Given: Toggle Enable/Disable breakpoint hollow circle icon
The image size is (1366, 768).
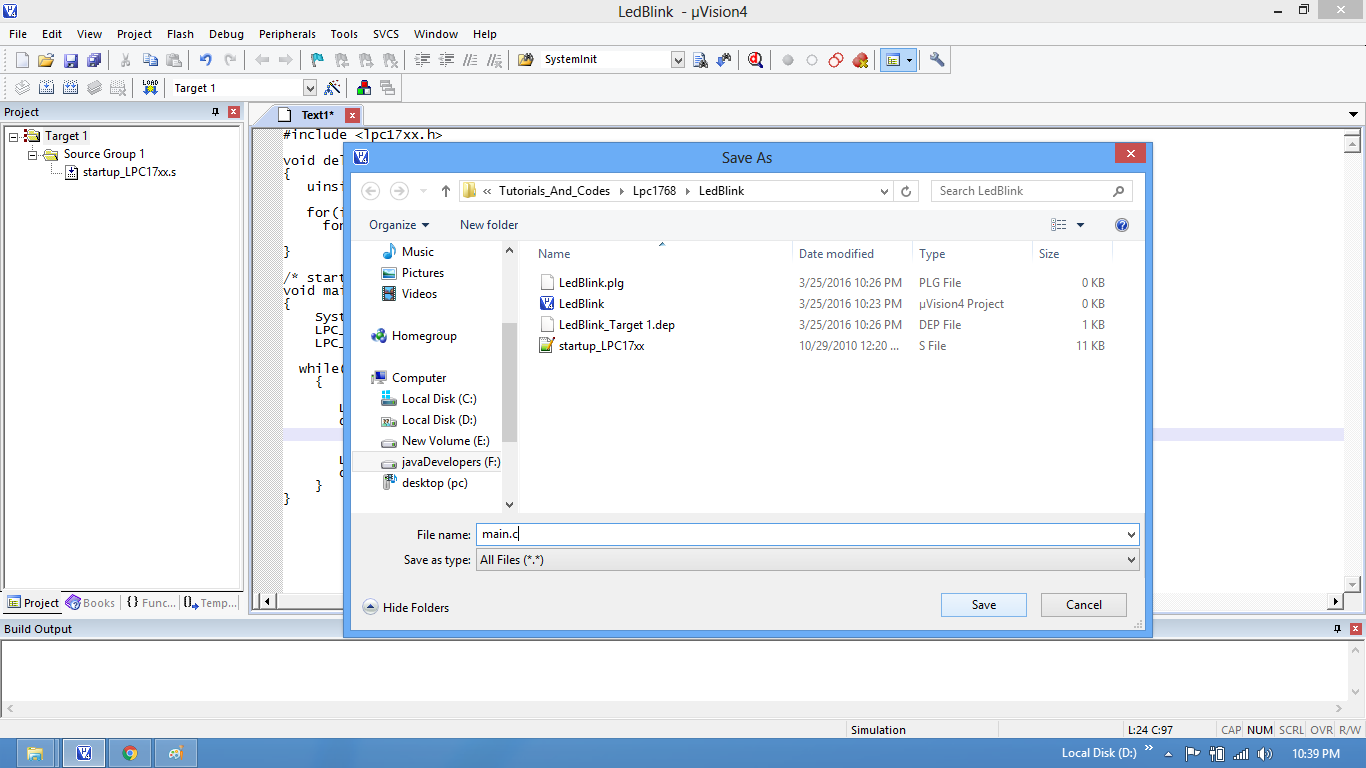Looking at the screenshot, I should pyautogui.click(x=812, y=60).
